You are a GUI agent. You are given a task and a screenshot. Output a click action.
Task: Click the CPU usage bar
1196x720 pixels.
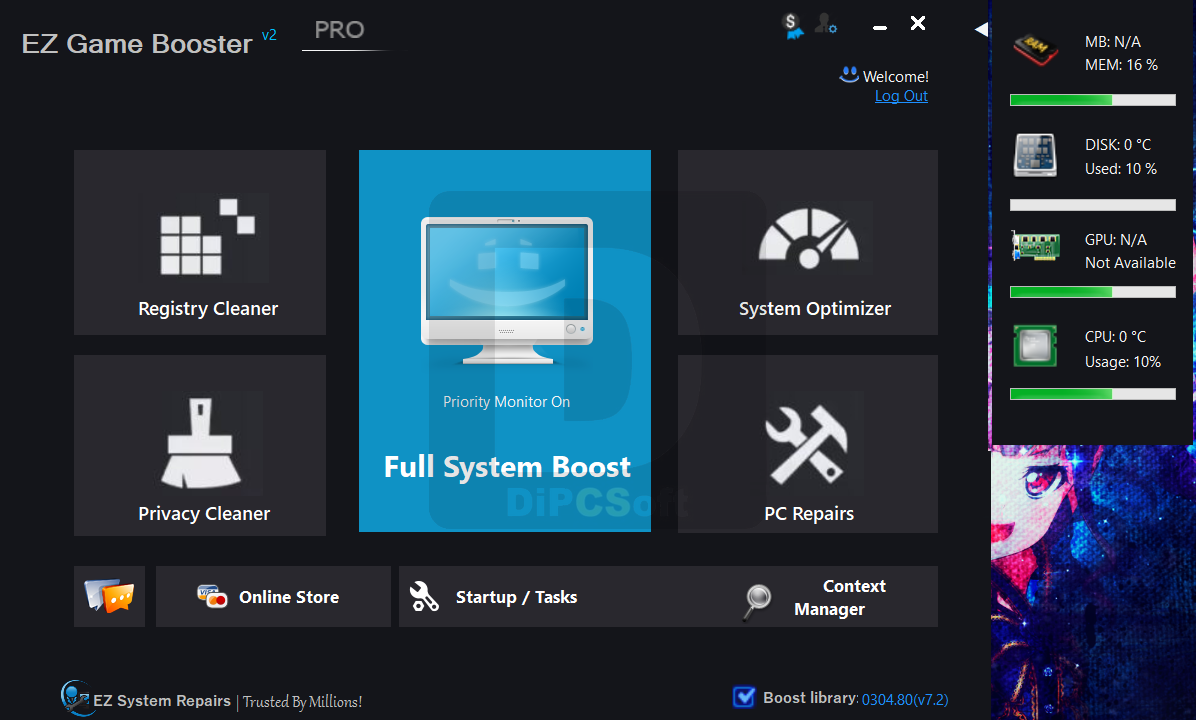click(x=1092, y=394)
